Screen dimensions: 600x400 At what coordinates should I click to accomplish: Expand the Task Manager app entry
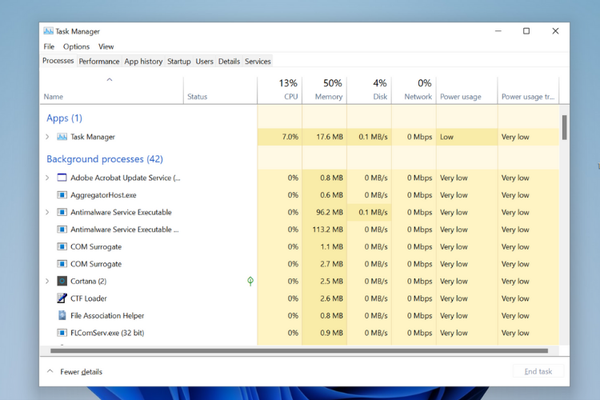(x=47, y=137)
